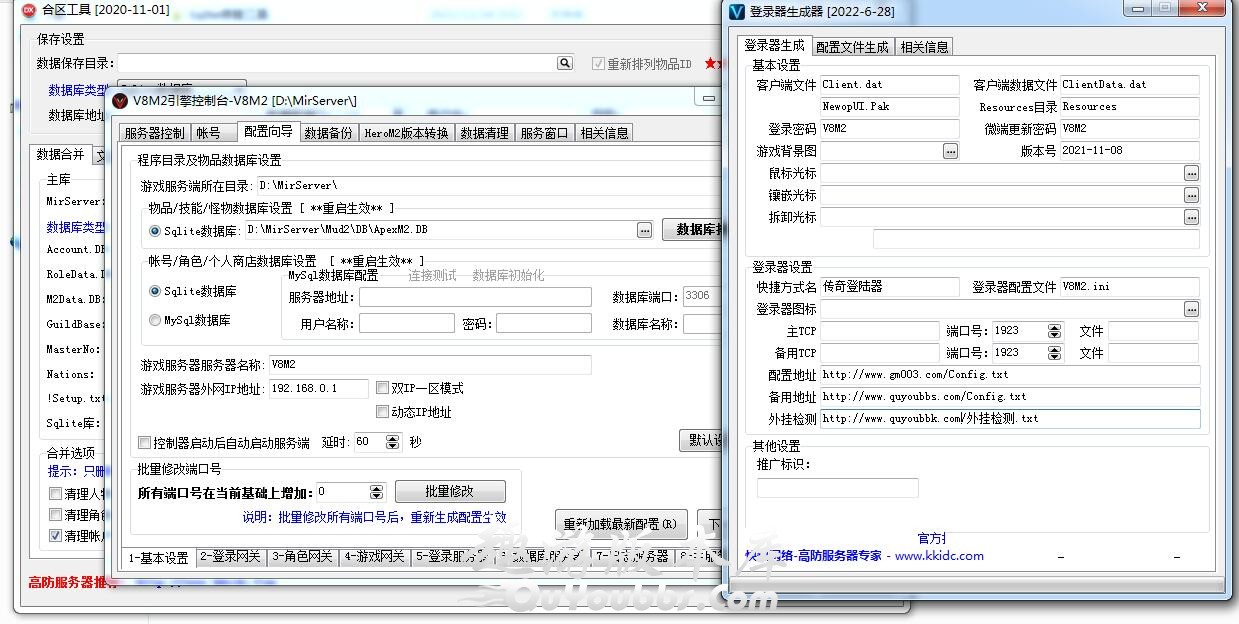Toggle auto-start server after controller launch
The width and height of the screenshot is (1239, 624).
(x=145, y=442)
